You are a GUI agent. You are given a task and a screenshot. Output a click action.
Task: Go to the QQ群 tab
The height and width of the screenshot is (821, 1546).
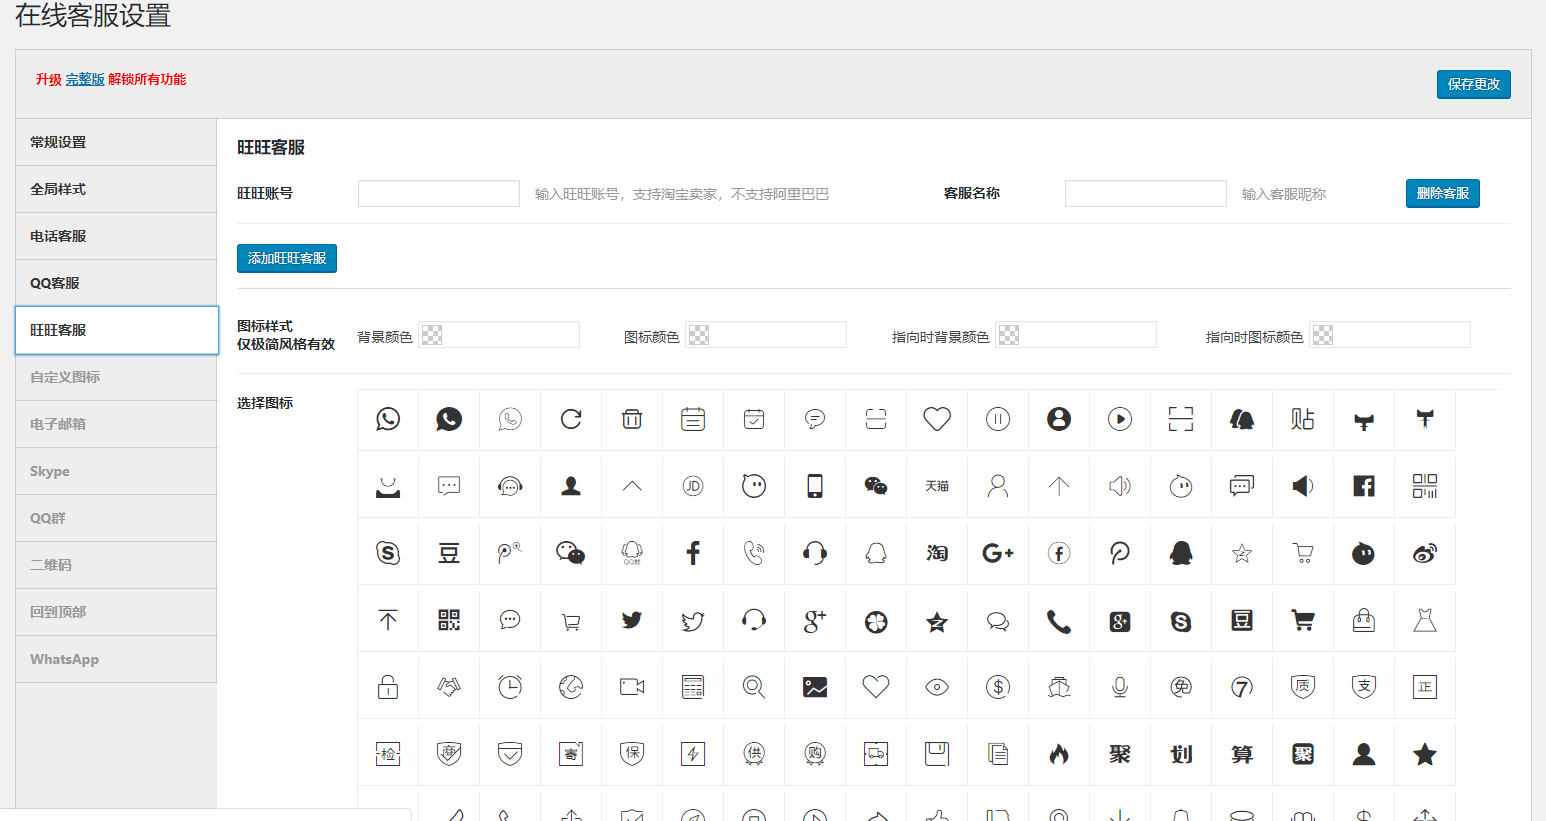116,518
